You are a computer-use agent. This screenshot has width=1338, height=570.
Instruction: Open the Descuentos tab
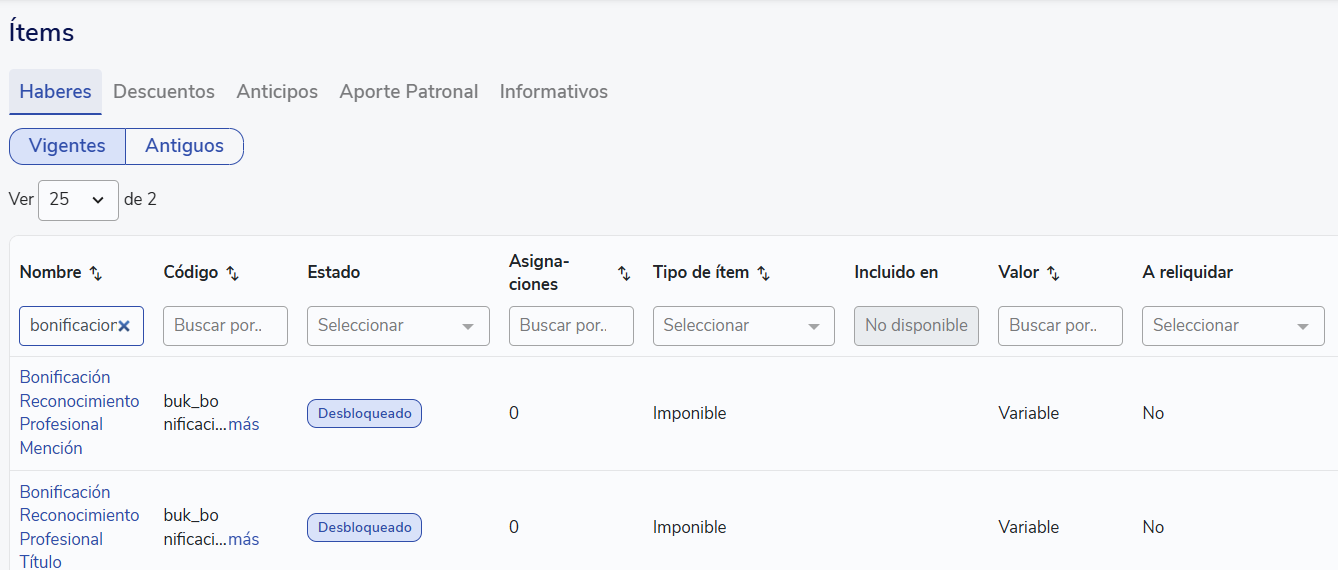pyautogui.click(x=164, y=92)
